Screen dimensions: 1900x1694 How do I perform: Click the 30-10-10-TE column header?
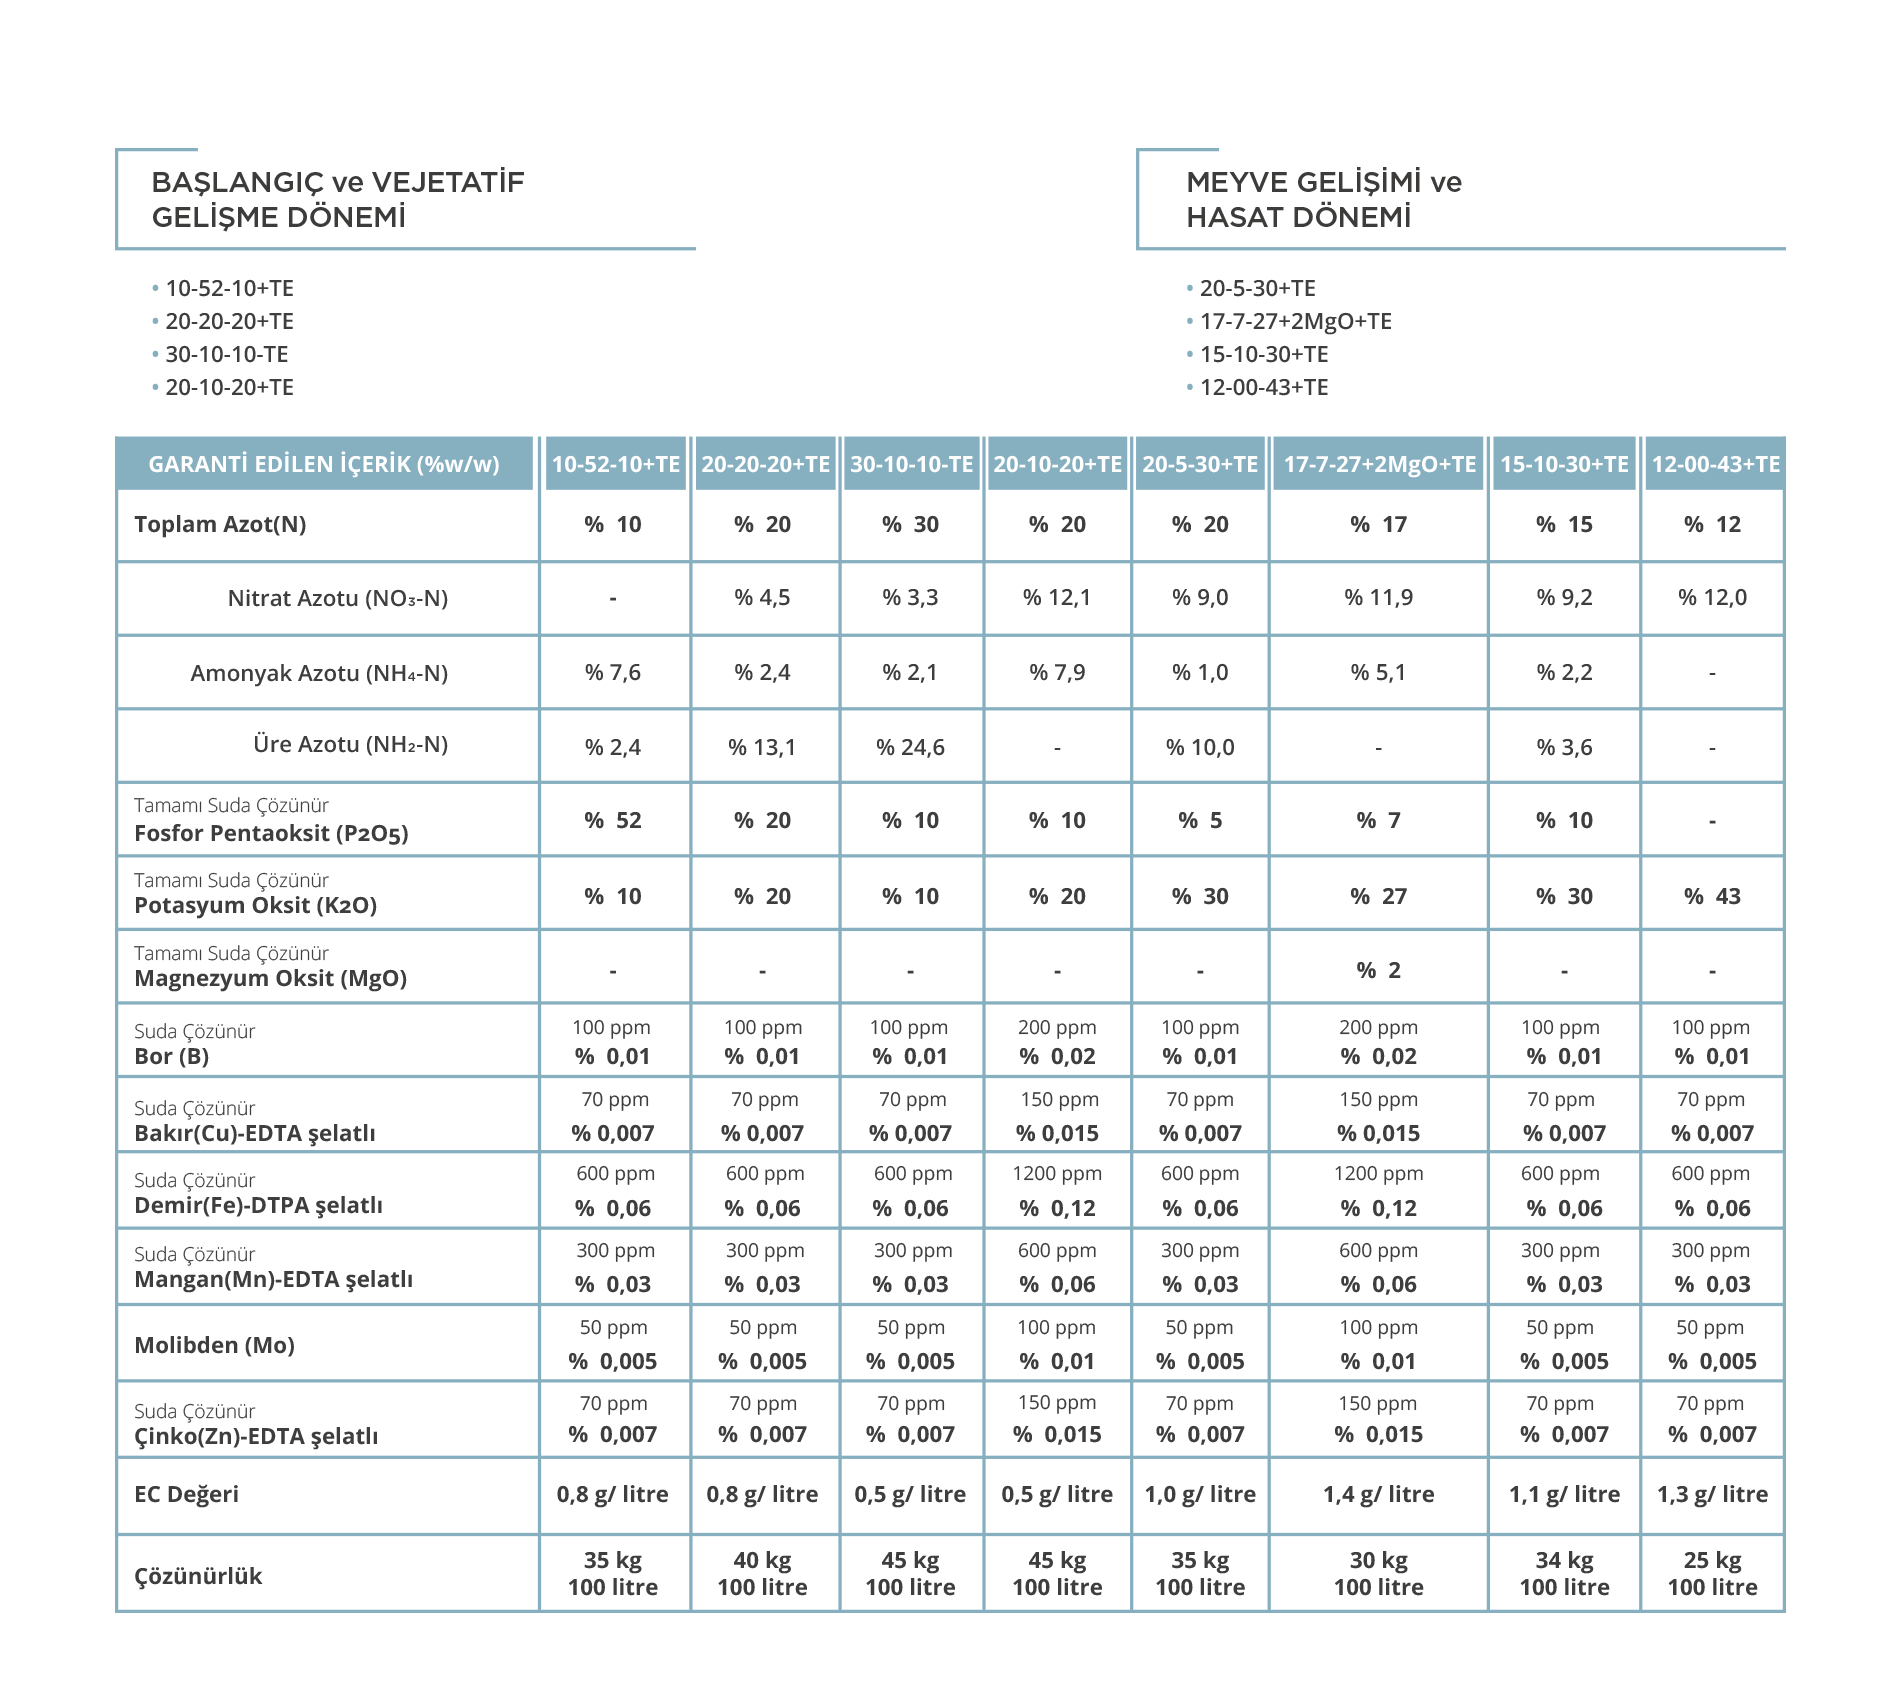pos(911,464)
